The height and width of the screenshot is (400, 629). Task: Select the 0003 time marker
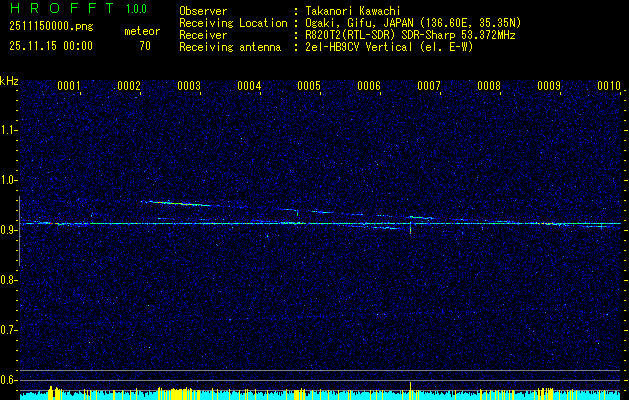189,87
